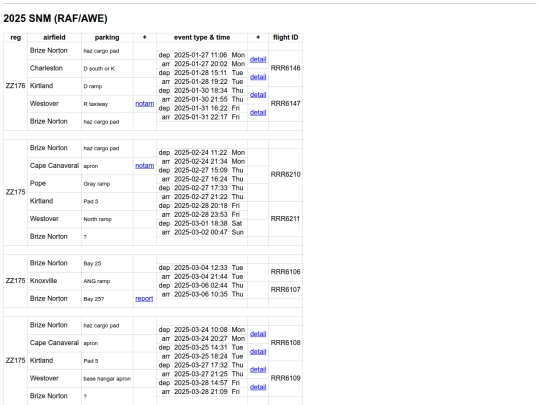Click the 'arr 2025-01-31 22:17 Fri' entry
The height and width of the screenshot is (405, 540).
202,117
